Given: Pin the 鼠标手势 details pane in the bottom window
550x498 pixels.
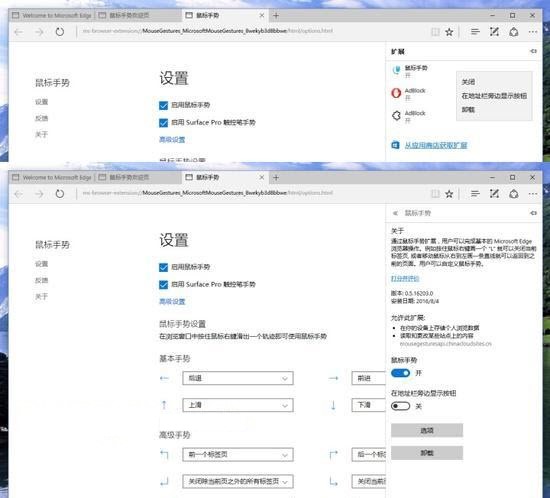Looking at the screenshot, I should point(533,213).
